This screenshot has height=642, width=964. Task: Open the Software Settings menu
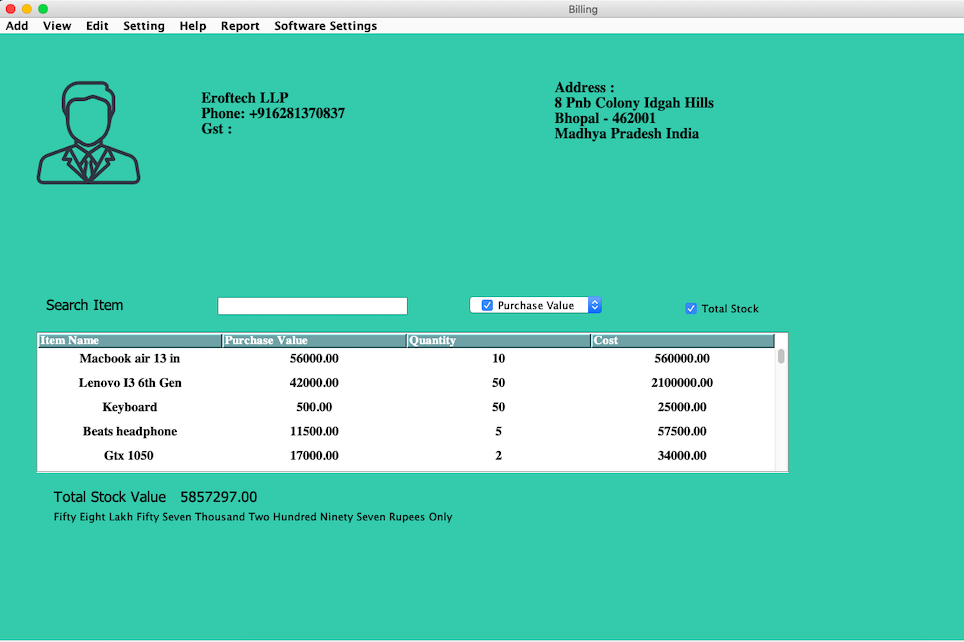point(326,26)
